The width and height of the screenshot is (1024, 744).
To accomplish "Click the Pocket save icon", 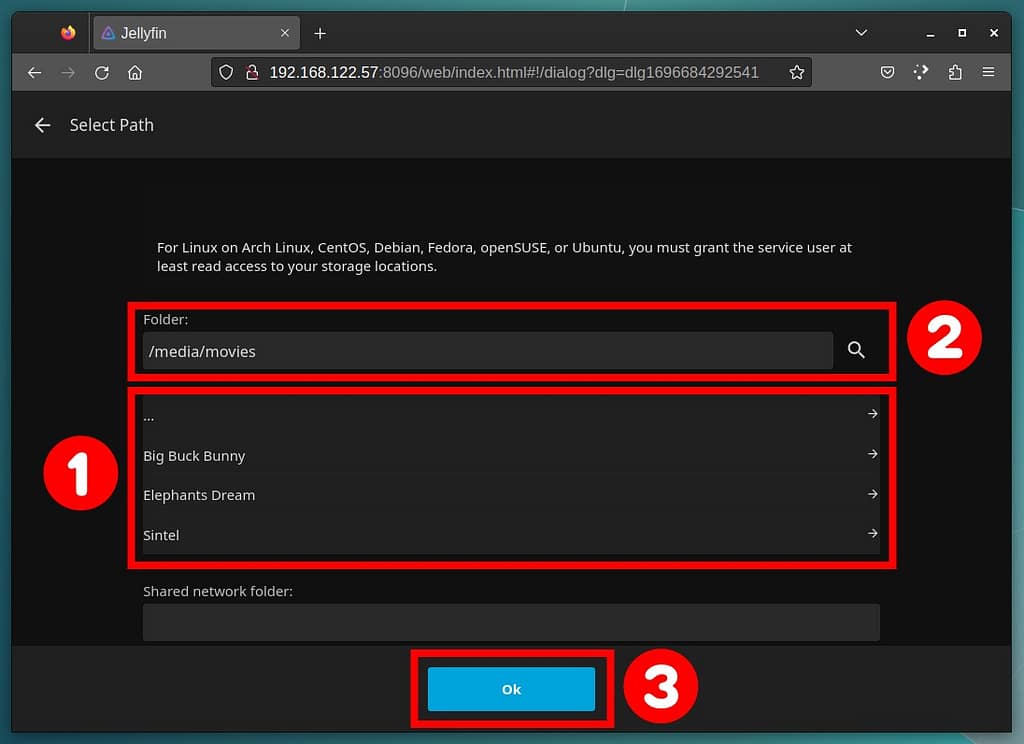I will pyautogui.click(x=887, y=73).
